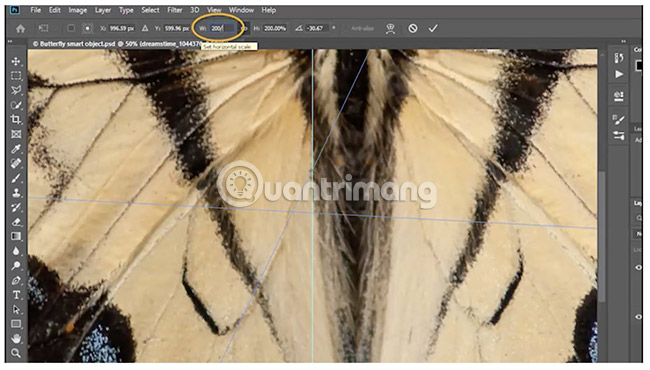Select the Spot Healing Brush tool
This screenshot has height=370, width=650.
point(16,163)
